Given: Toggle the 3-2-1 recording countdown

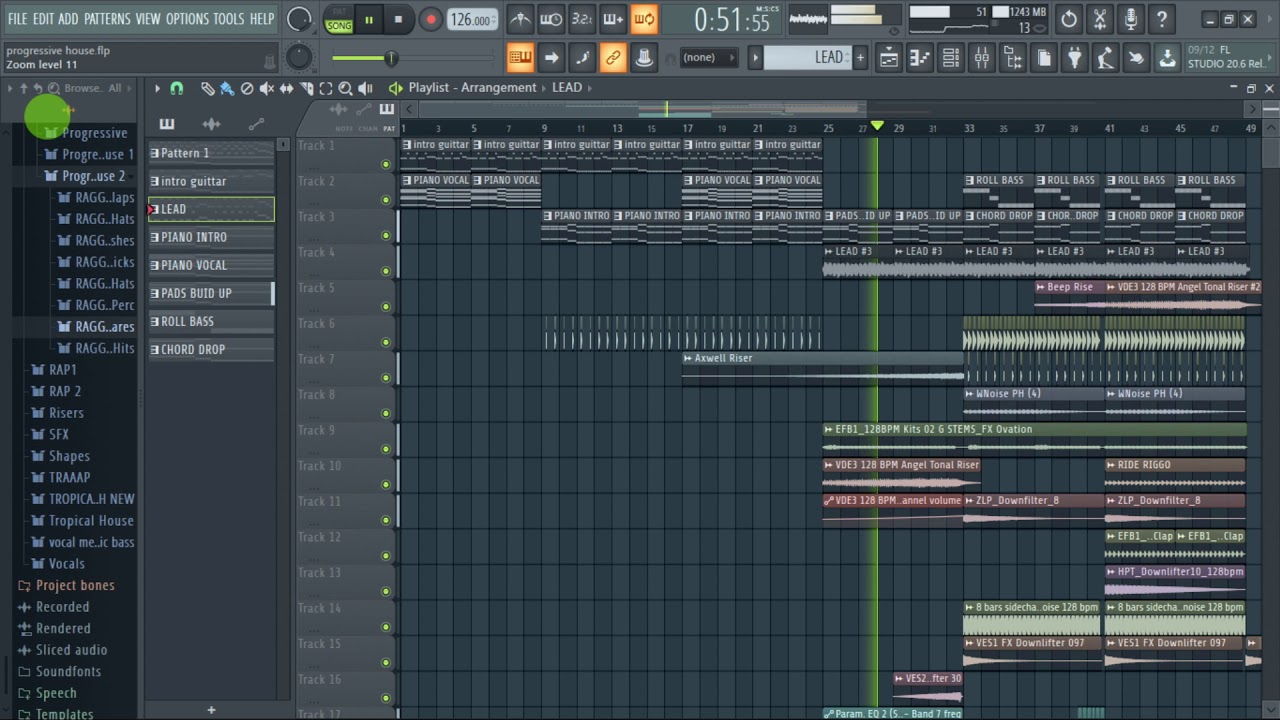Looking at the screenshot, I should point(582,18).
